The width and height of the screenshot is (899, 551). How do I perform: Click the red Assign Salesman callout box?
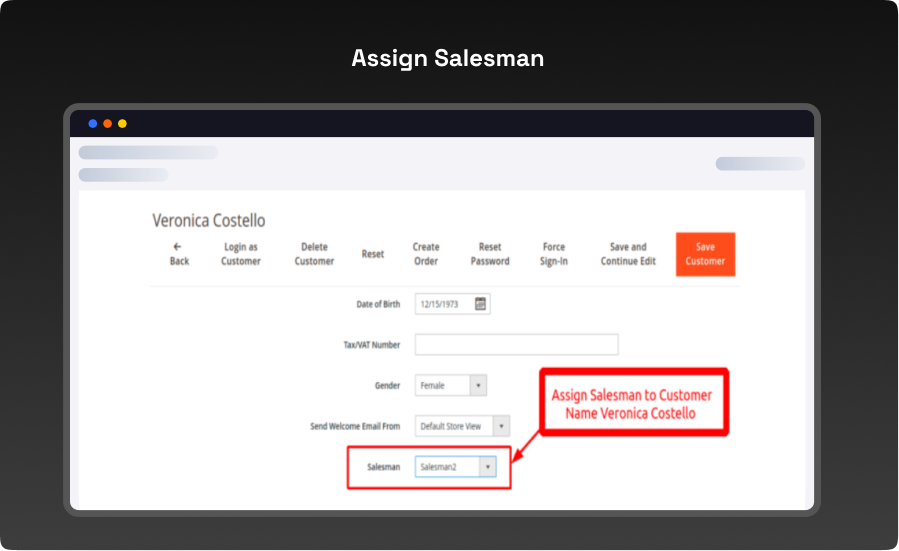click(x=633, y=403)
